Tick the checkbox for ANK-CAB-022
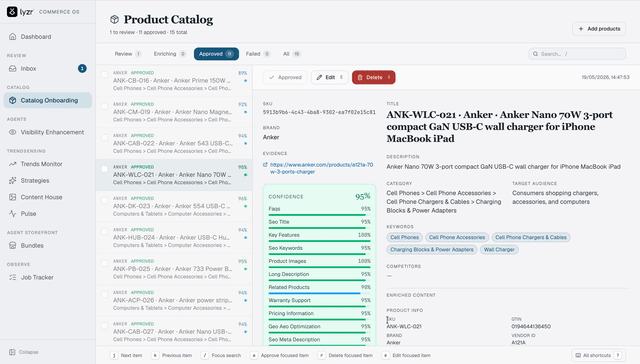640x364 pixels. (104, 138)
